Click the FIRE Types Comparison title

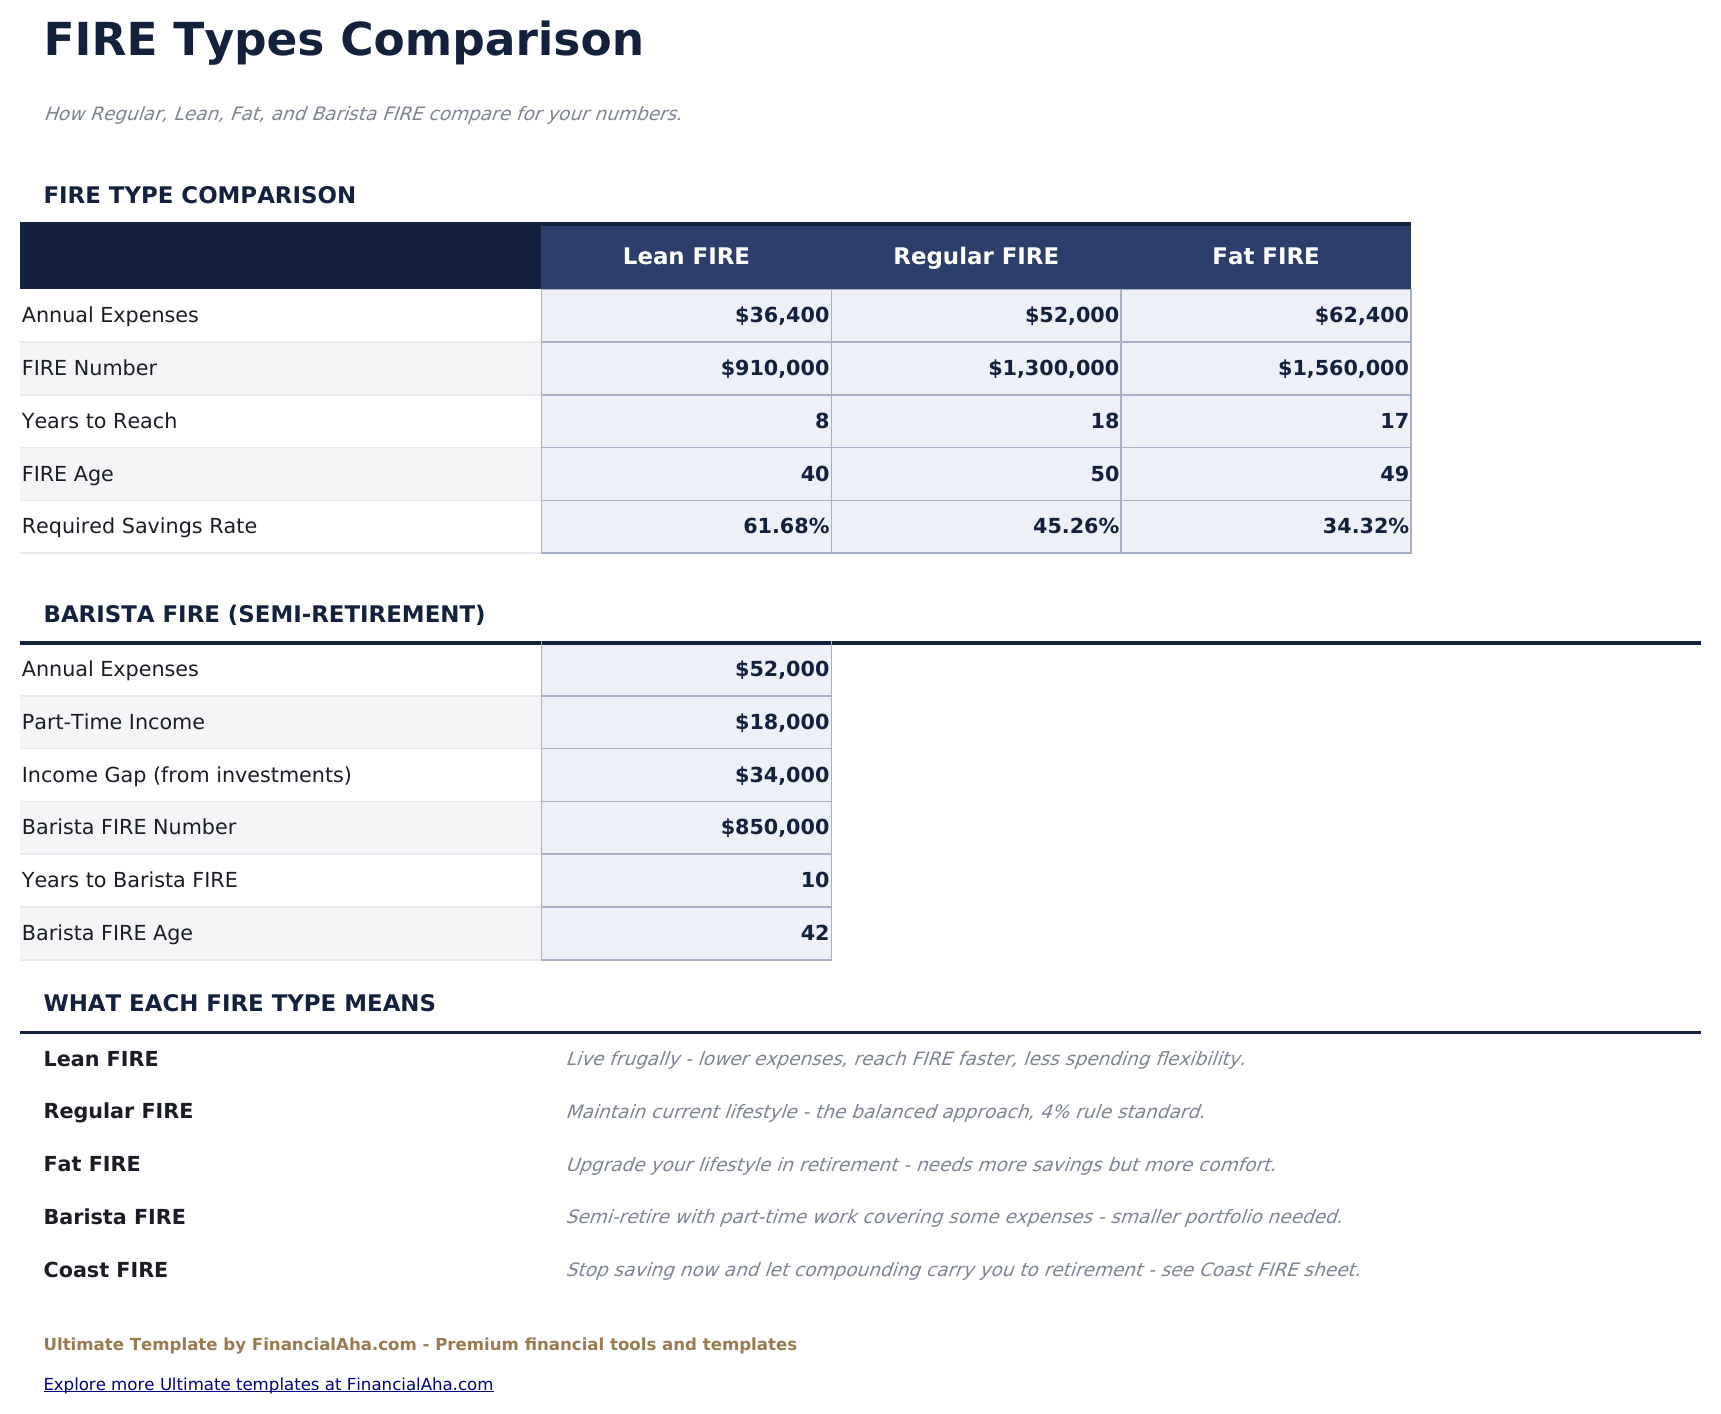coord(343,41)
